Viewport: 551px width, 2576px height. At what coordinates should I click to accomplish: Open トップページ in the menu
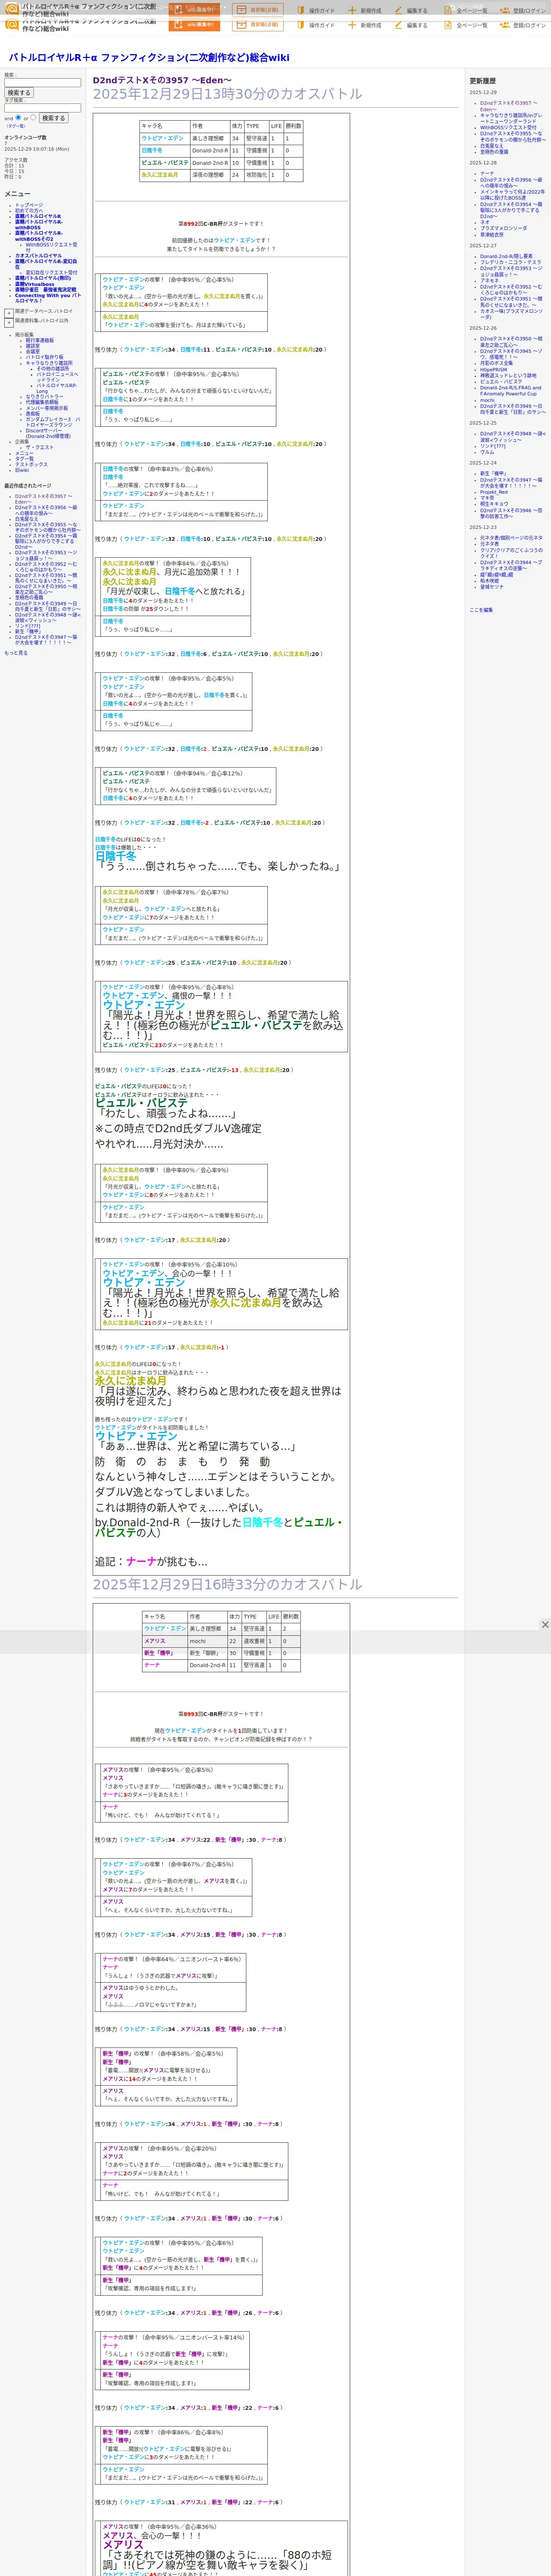point(29,205)
